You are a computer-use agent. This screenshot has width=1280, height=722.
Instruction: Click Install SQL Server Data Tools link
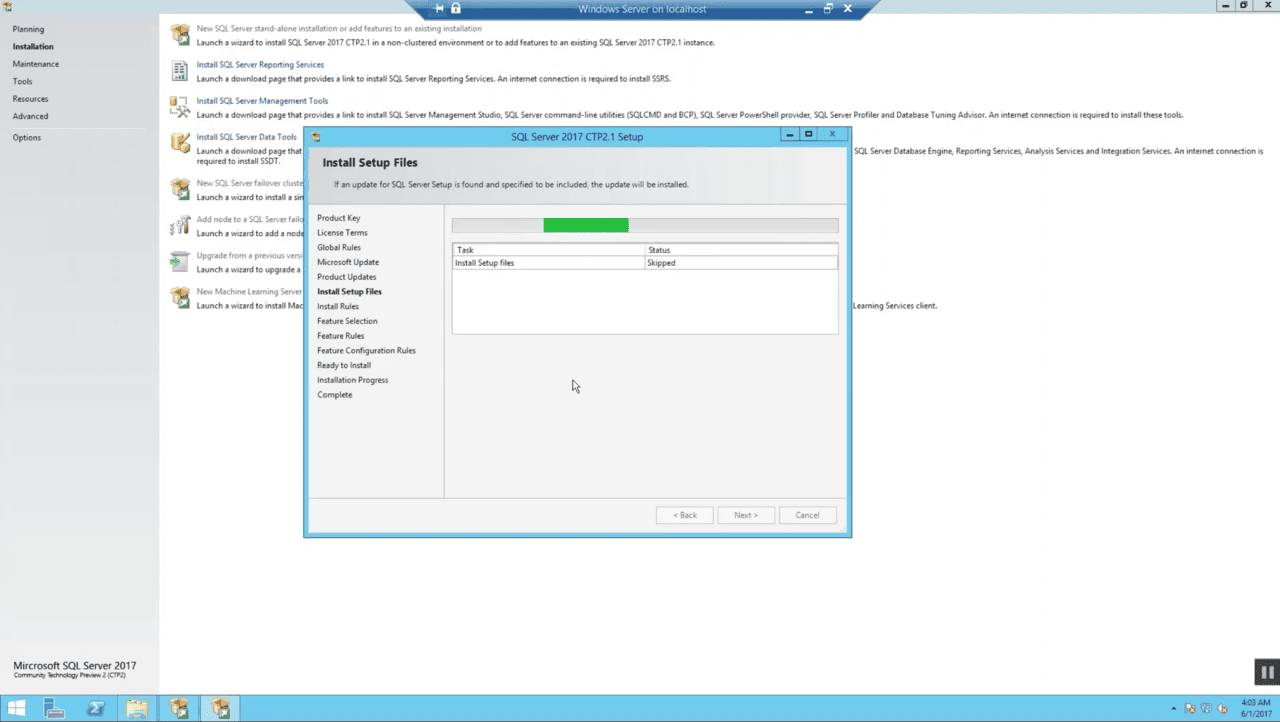[x=247, y=137]
